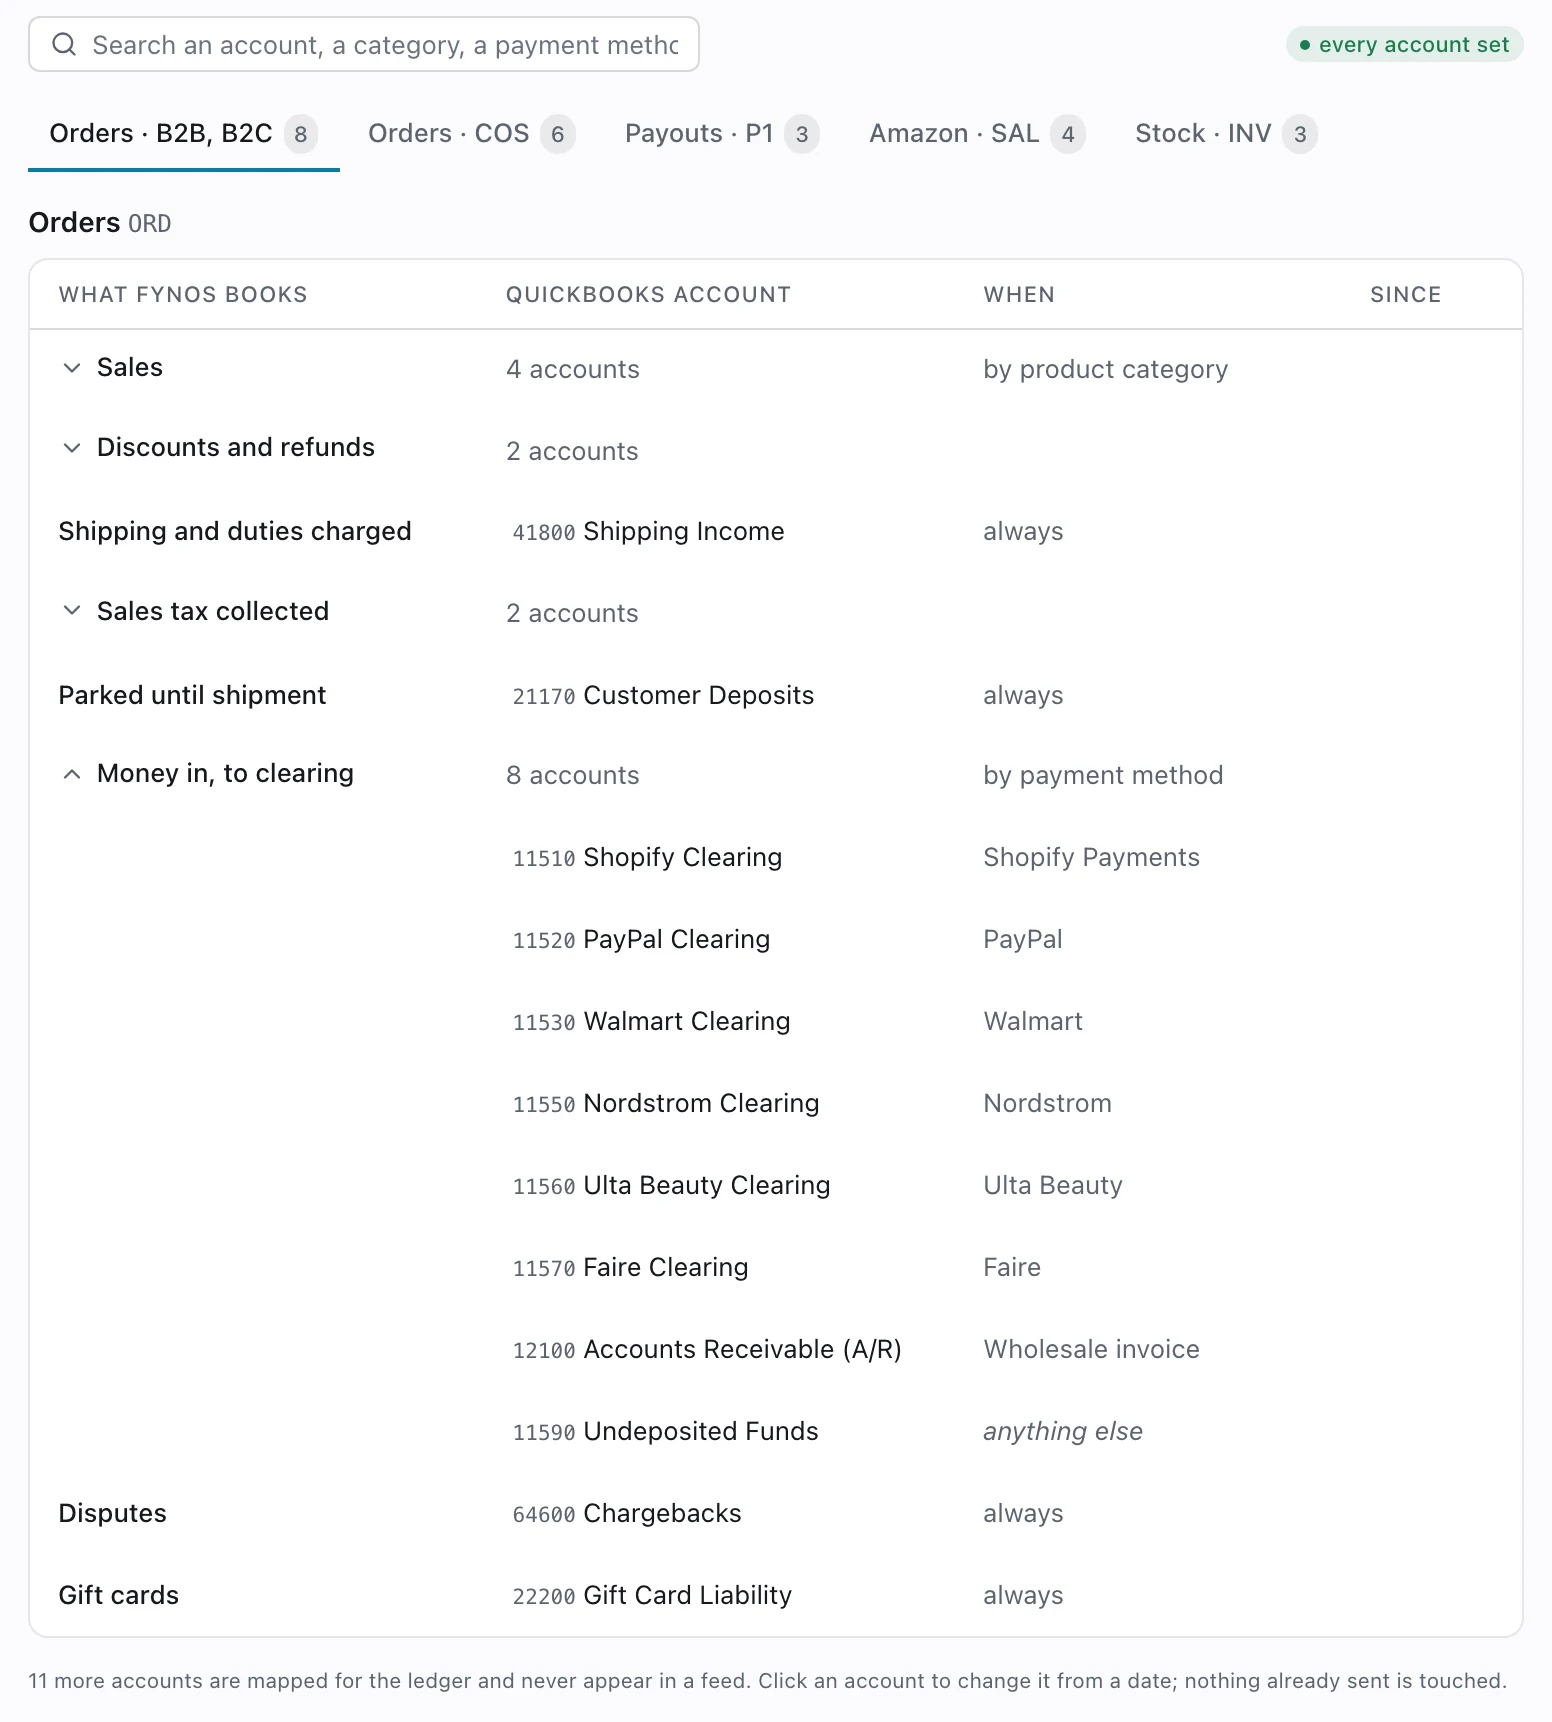Click the '4 accounts' summary for Sales
The image size is (1552, 1722).
click(573, 369)
